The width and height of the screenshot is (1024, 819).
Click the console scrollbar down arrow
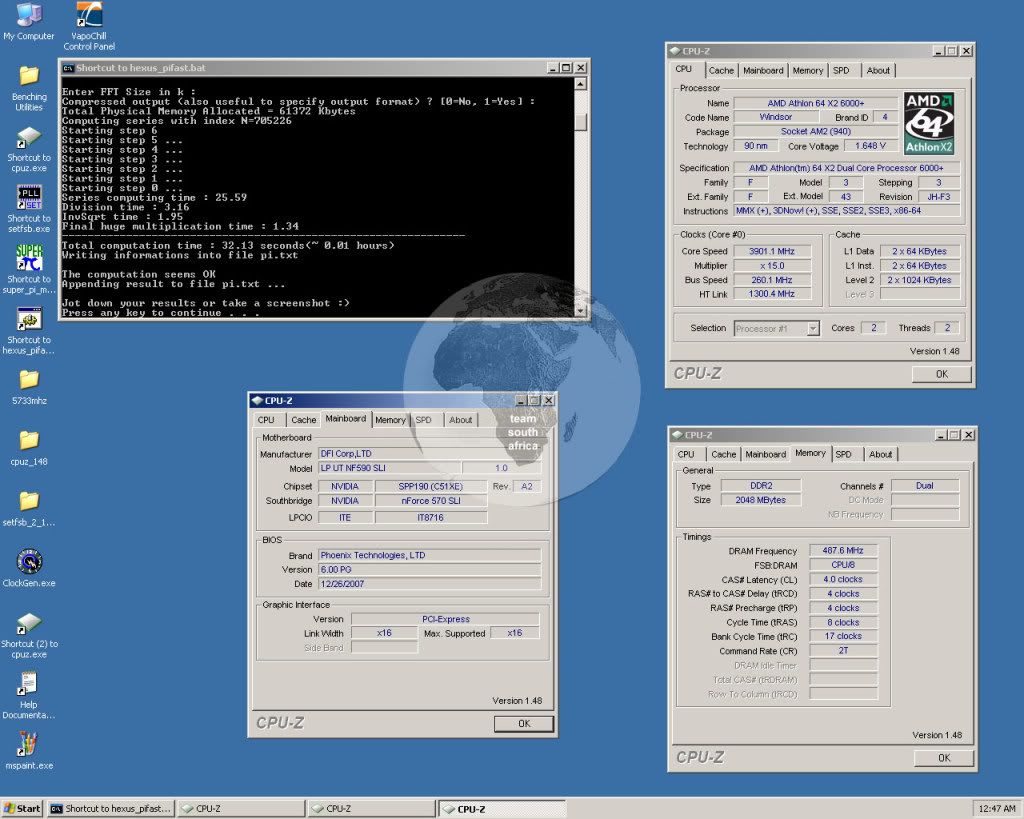[x=580, y=311]
